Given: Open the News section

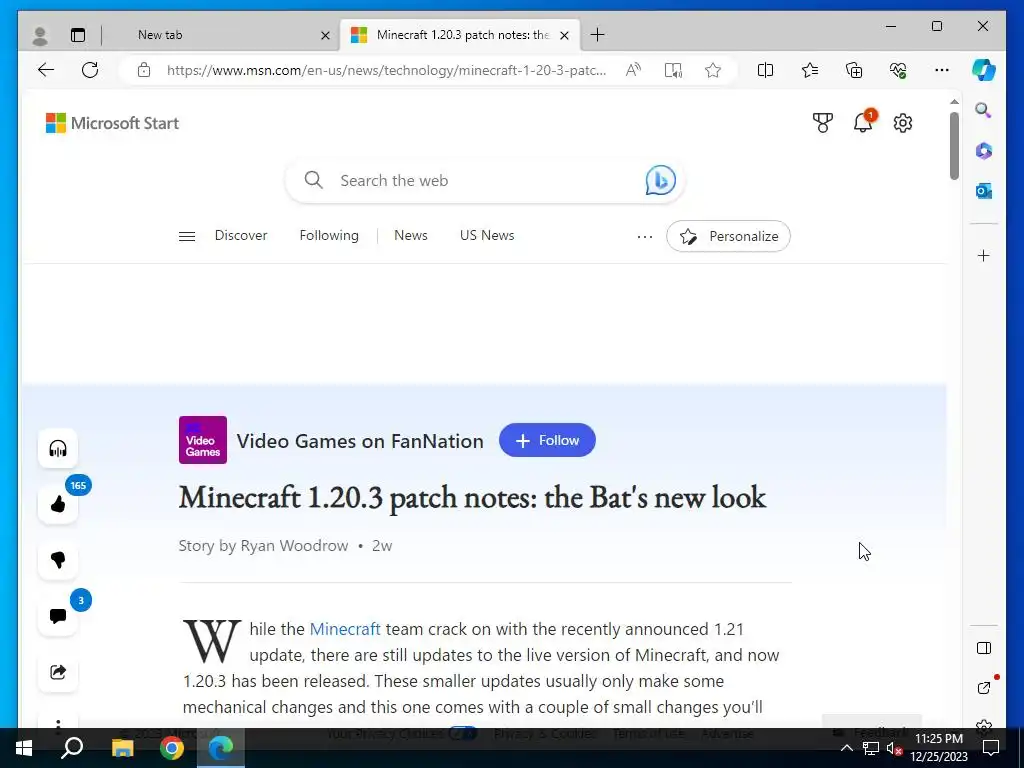Looking at the screenshot, I should 411,235.
